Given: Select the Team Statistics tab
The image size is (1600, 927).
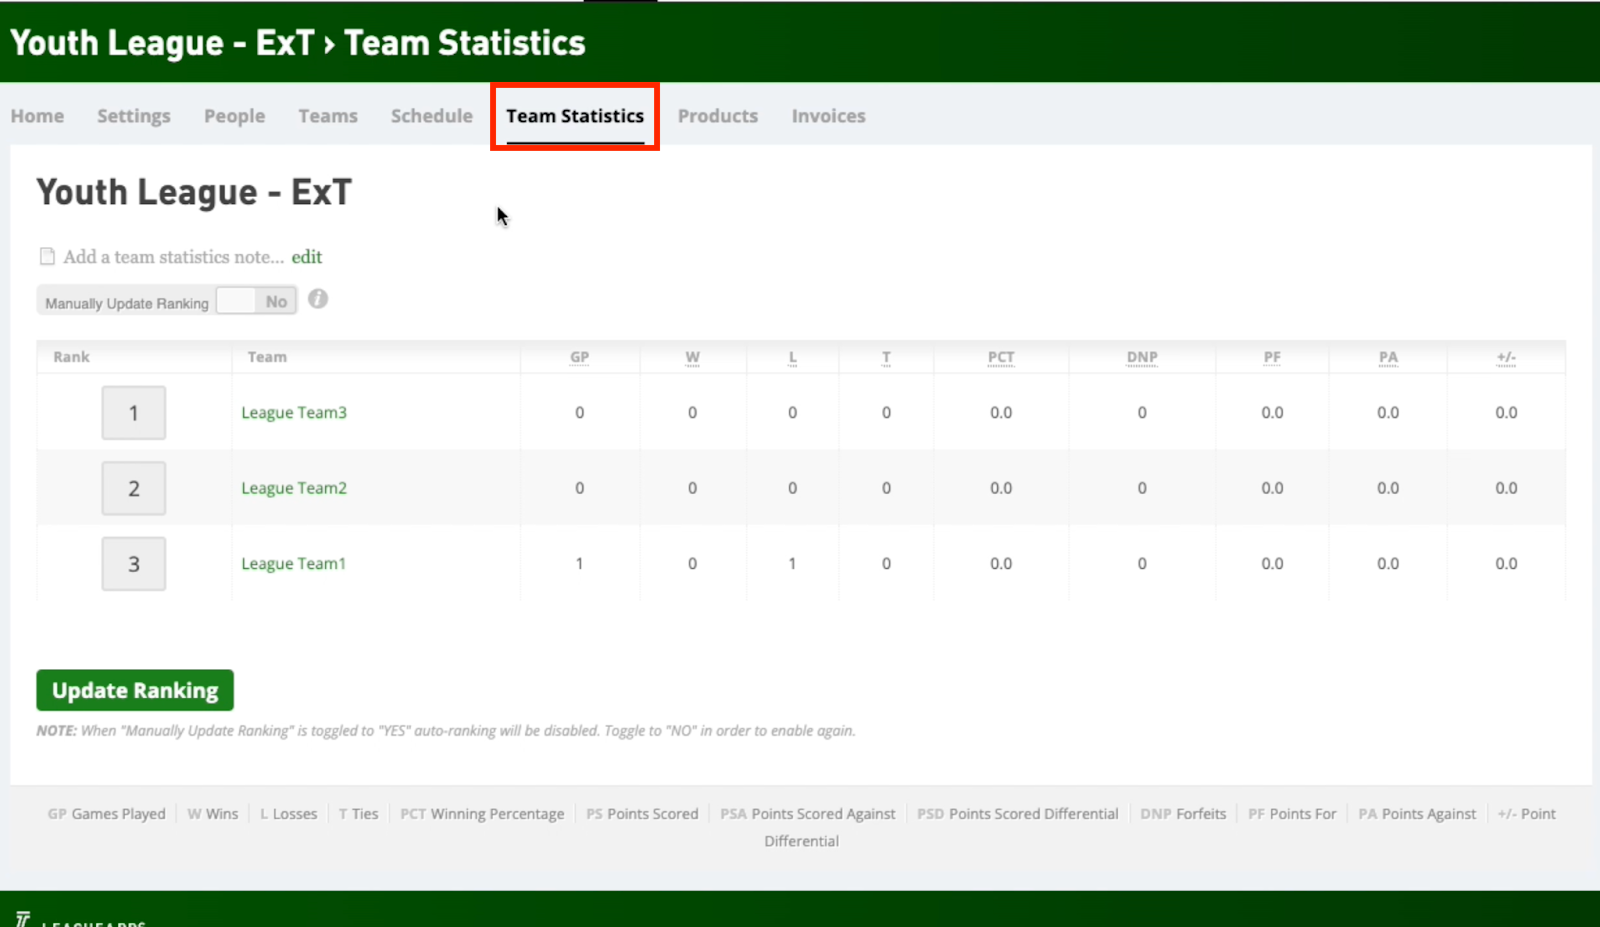Looking at the screenshot, I should point(575,116).
